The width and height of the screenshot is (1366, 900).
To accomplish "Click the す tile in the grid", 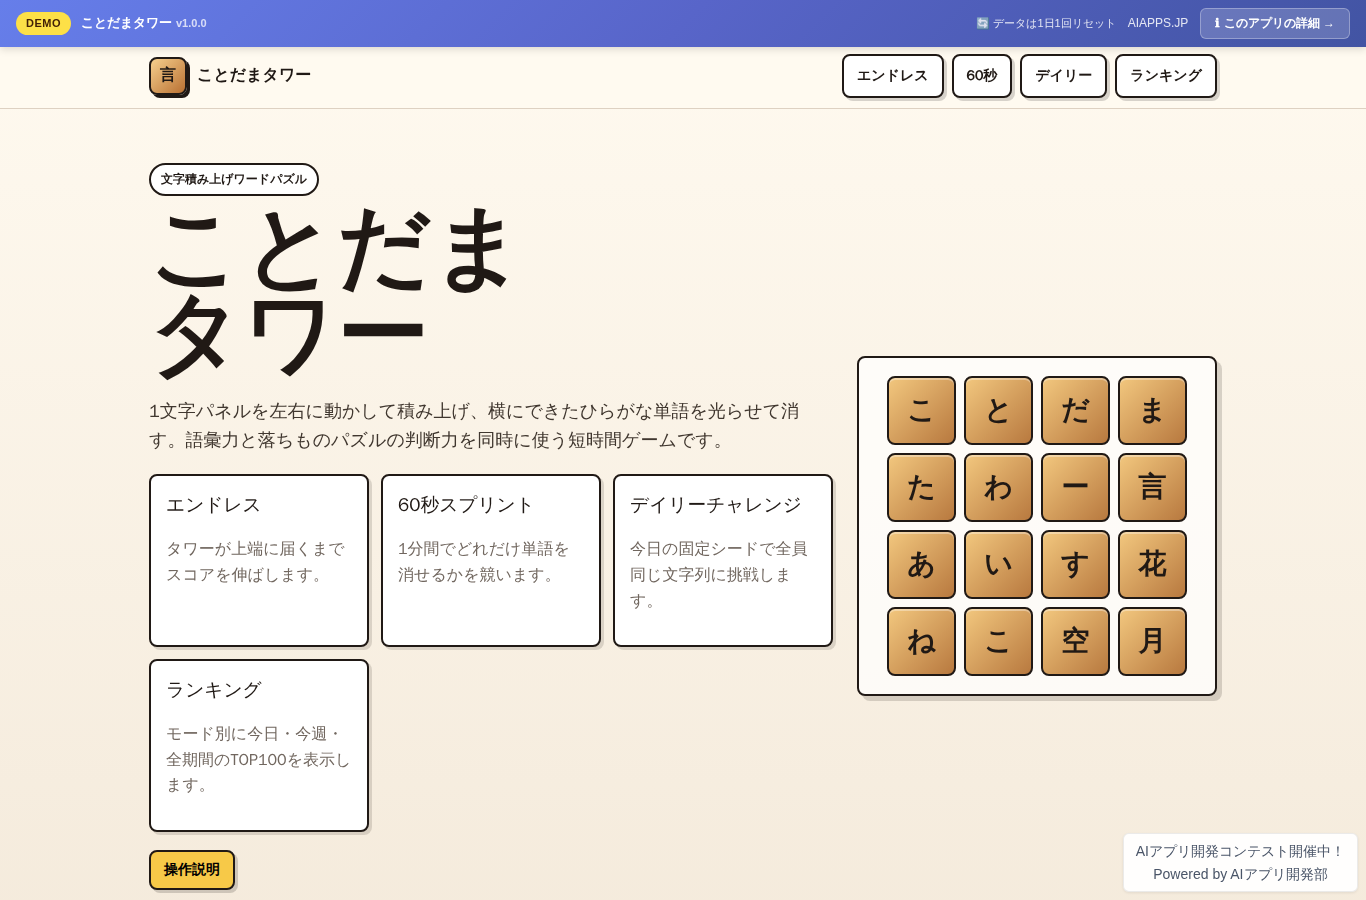I will coord(1075,564).
